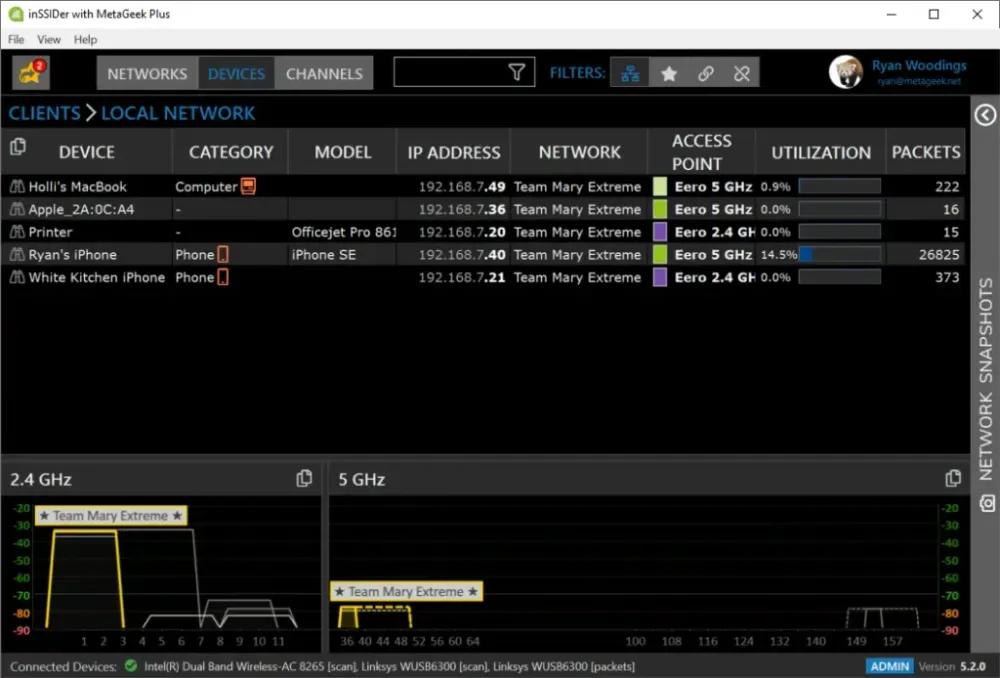Click the snapshot icon in the 5 GHz panel
The width and height of the screenshot is (1000, 678).
tap(953, 478)
